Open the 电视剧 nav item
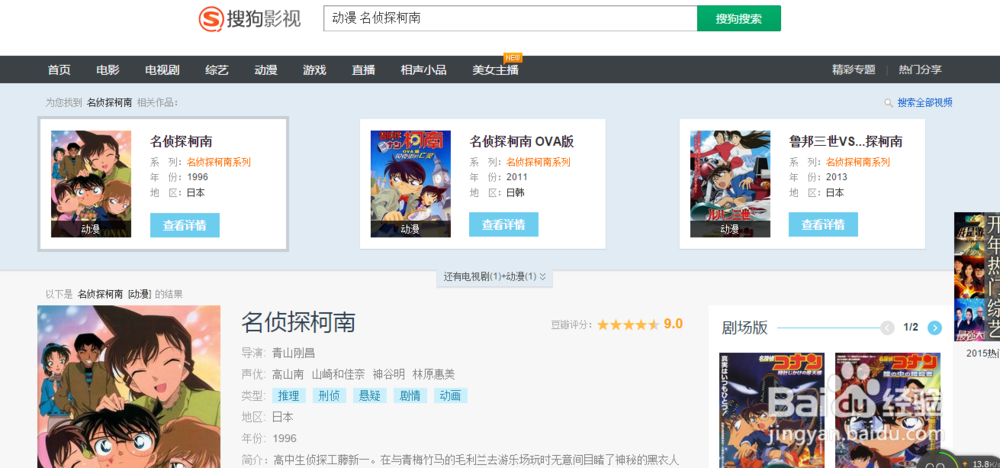 pyautogui.click(x=162, y=70)
